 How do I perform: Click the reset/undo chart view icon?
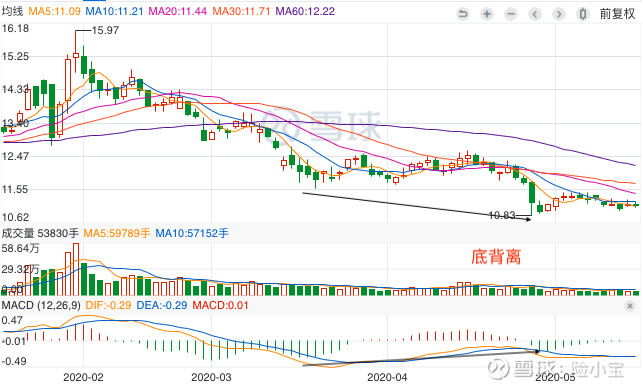(463, 14)
